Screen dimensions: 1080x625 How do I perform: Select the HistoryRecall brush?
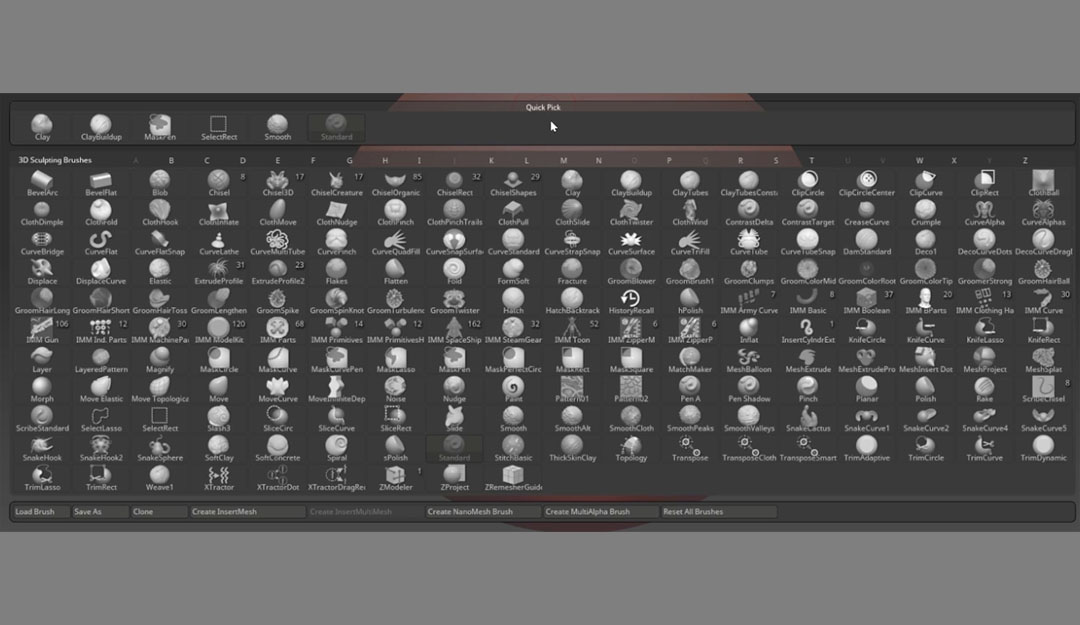[x=631, y=302]
